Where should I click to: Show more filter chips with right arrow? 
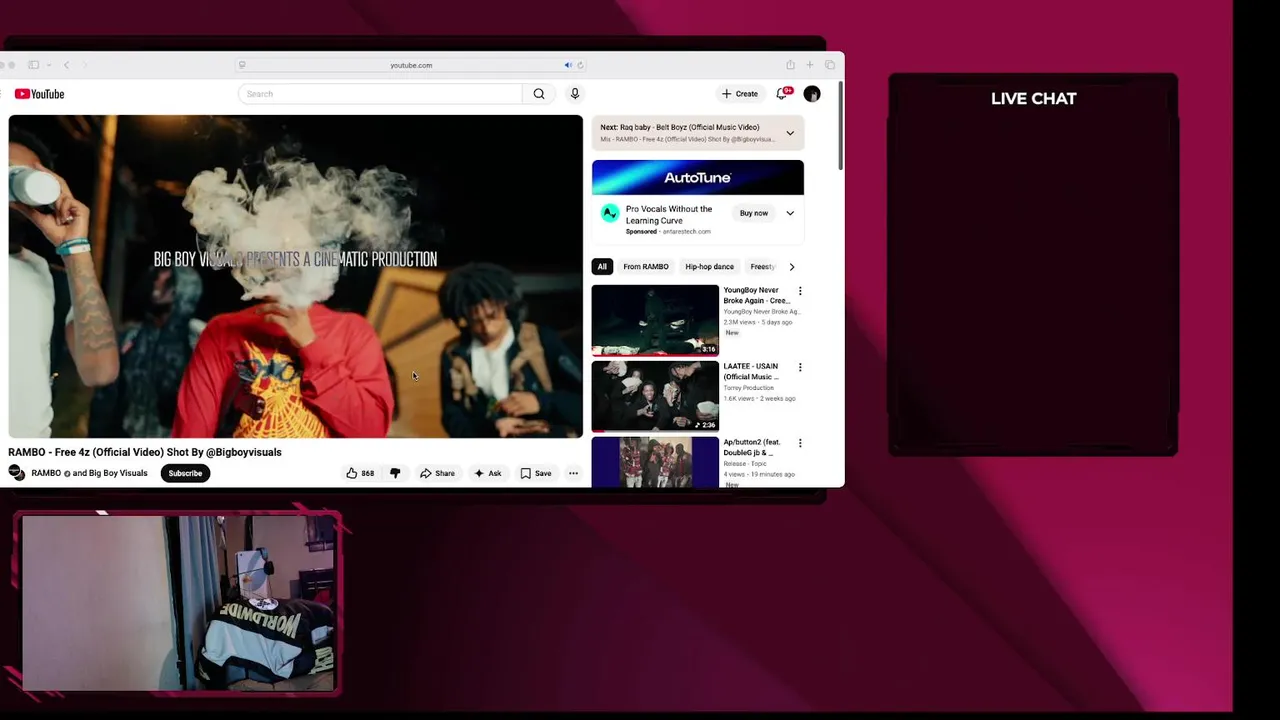point(792,267)
